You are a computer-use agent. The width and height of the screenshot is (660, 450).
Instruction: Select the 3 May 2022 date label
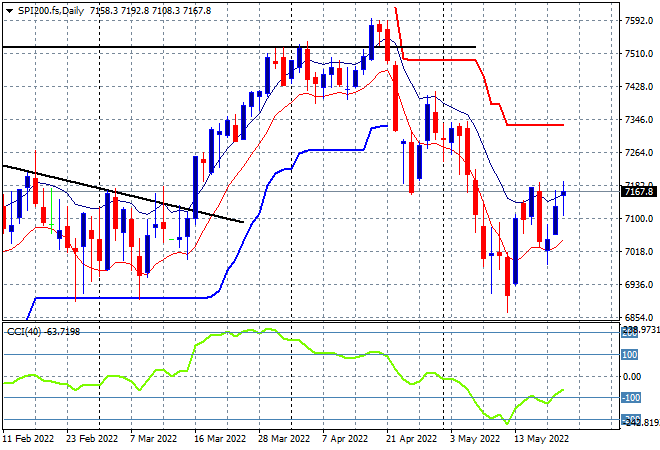pos(475,439)
